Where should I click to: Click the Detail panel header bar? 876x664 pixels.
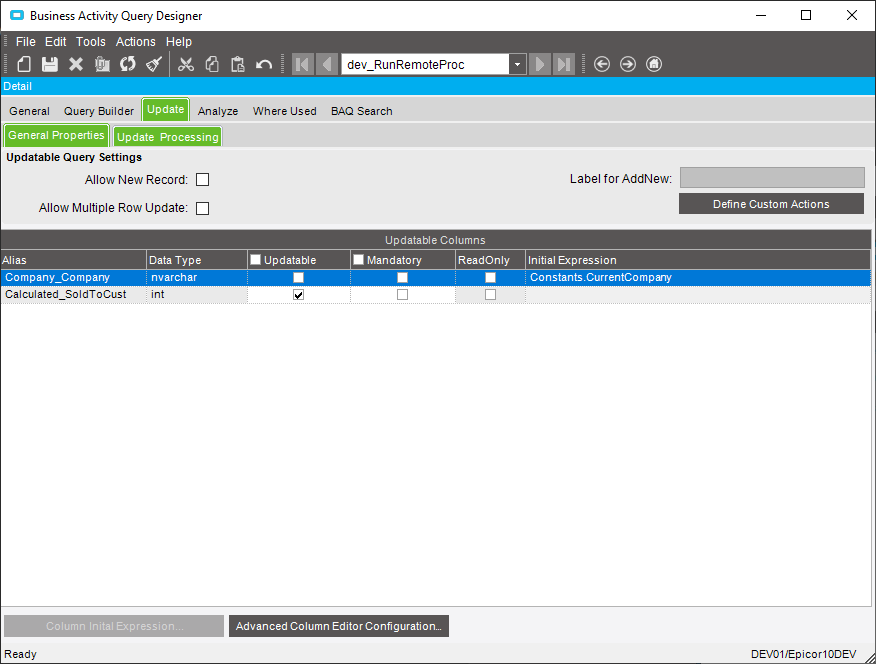tap(437, 86)
